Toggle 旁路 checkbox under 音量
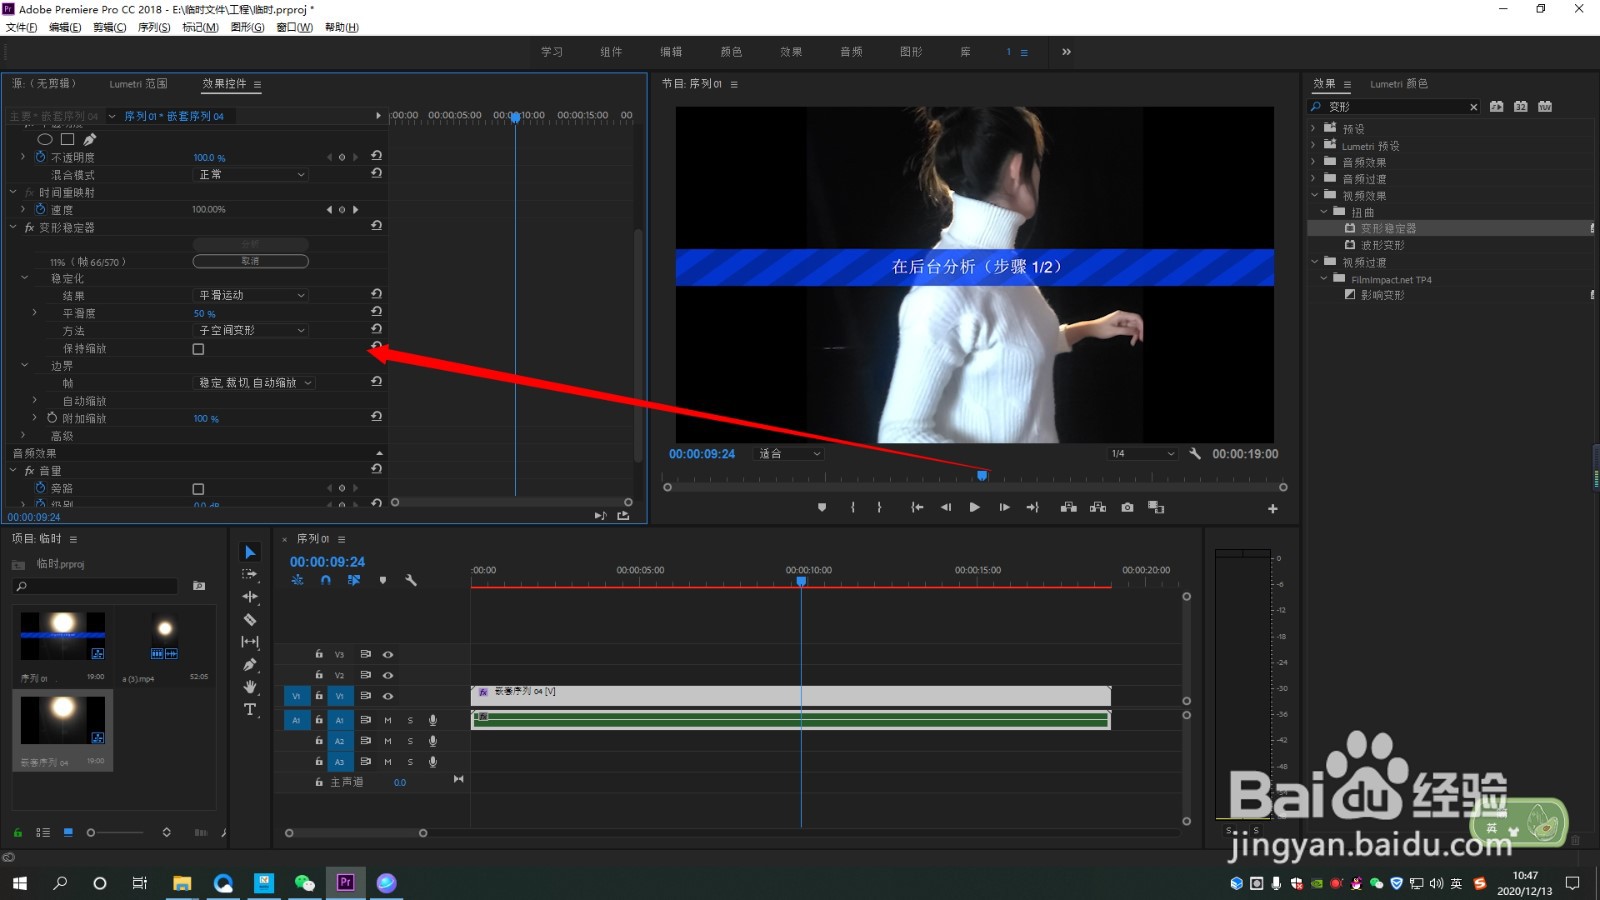 (198, 489)
